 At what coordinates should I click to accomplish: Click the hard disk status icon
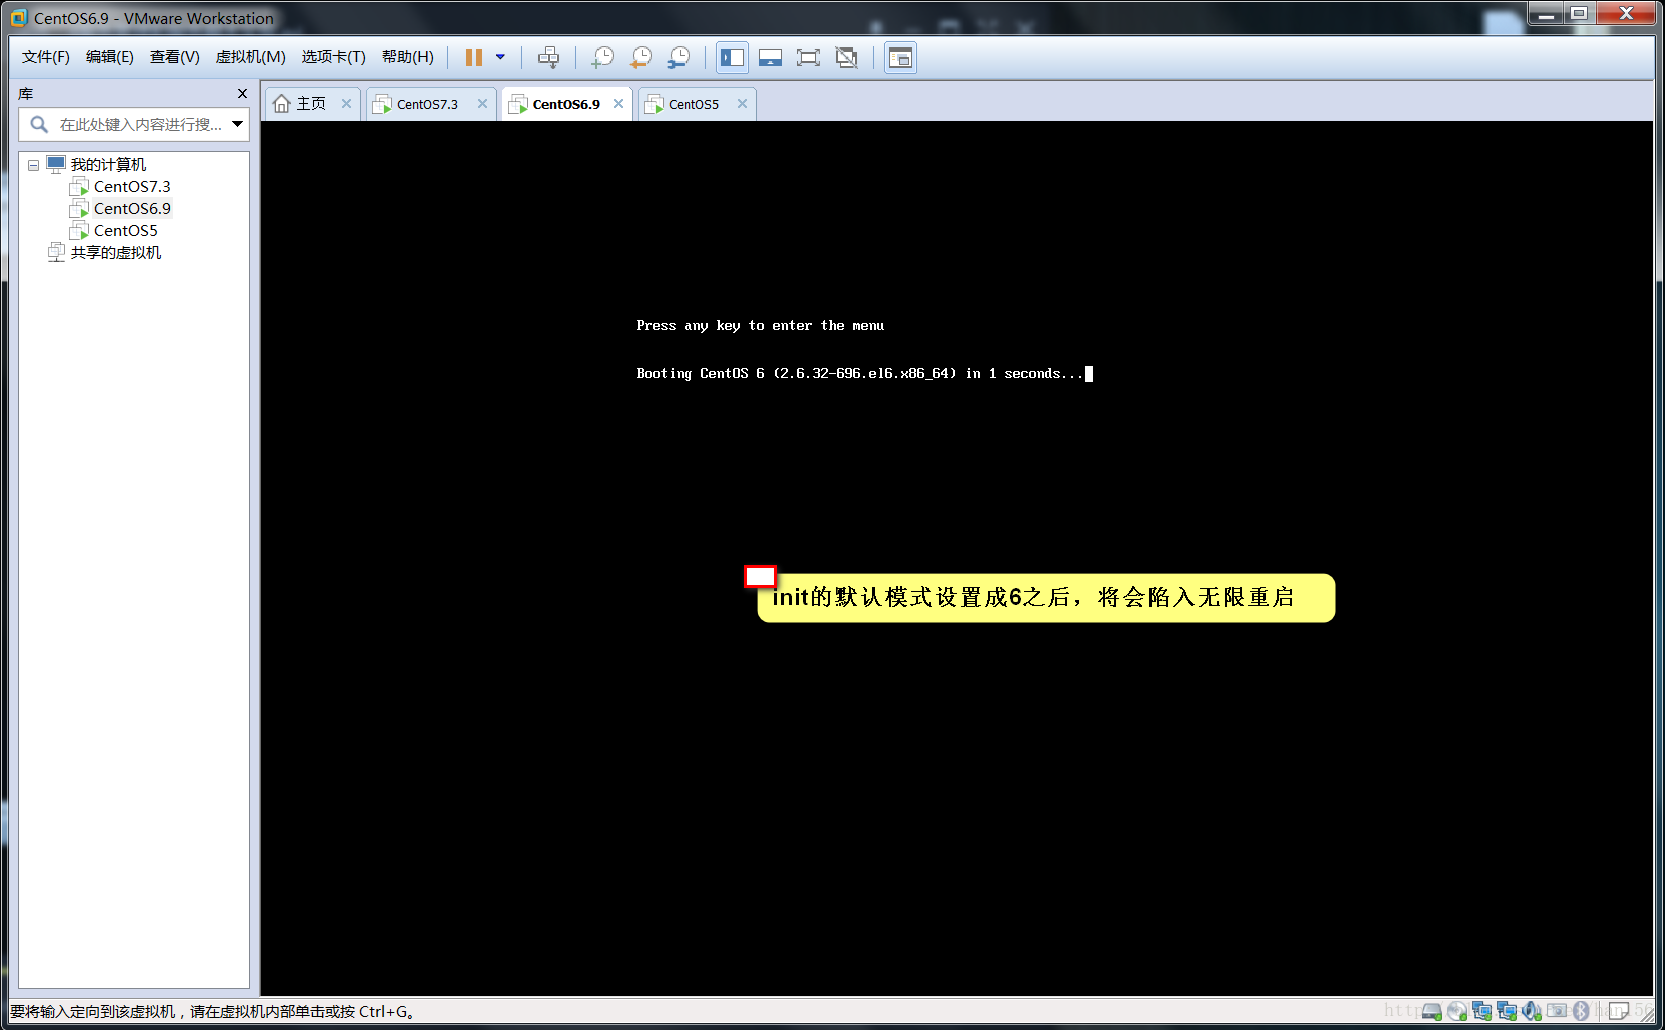point(1432,1011)
